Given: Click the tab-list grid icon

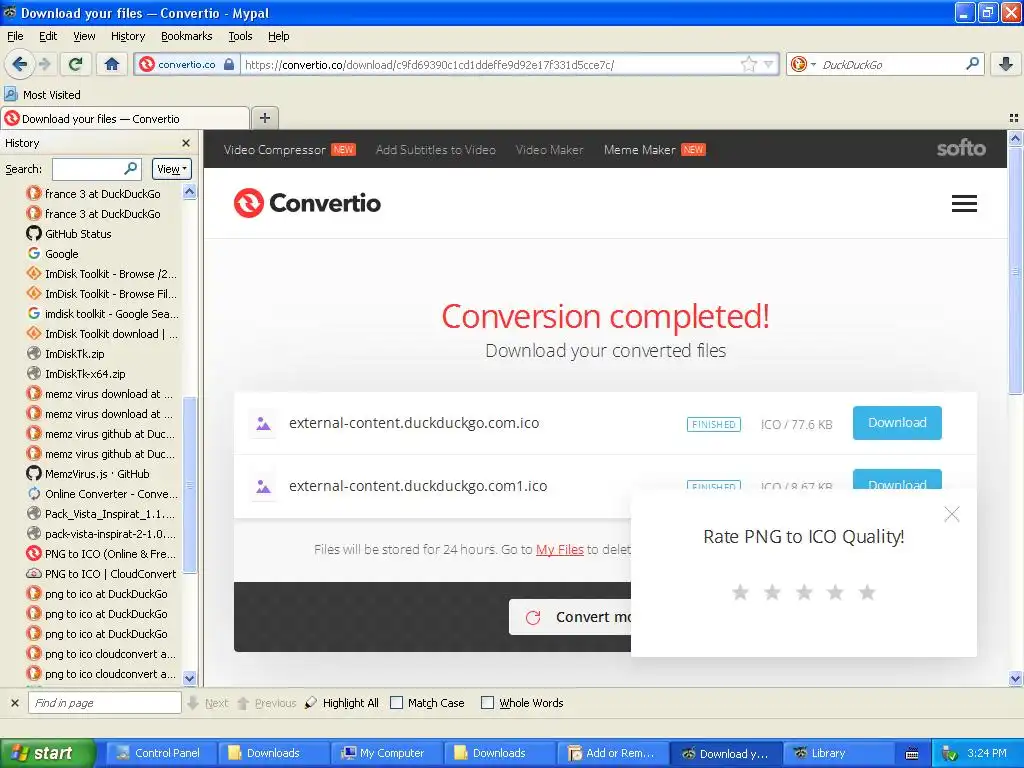Looking at the screenshot, I should pyautogui.click(x=1013, y=118).
